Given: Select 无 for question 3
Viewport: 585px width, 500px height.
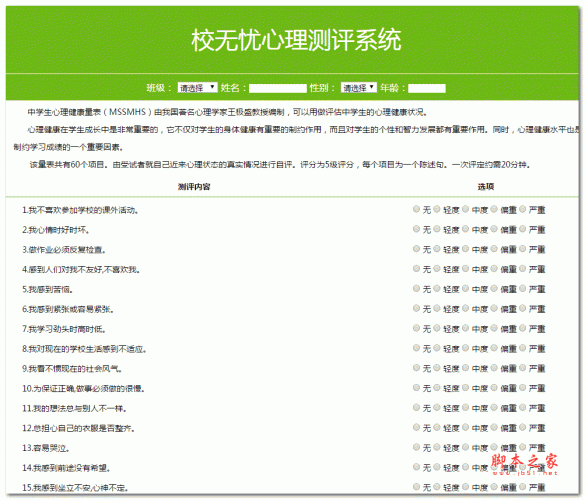Looking at the screenshot, I should pos(416,249).
